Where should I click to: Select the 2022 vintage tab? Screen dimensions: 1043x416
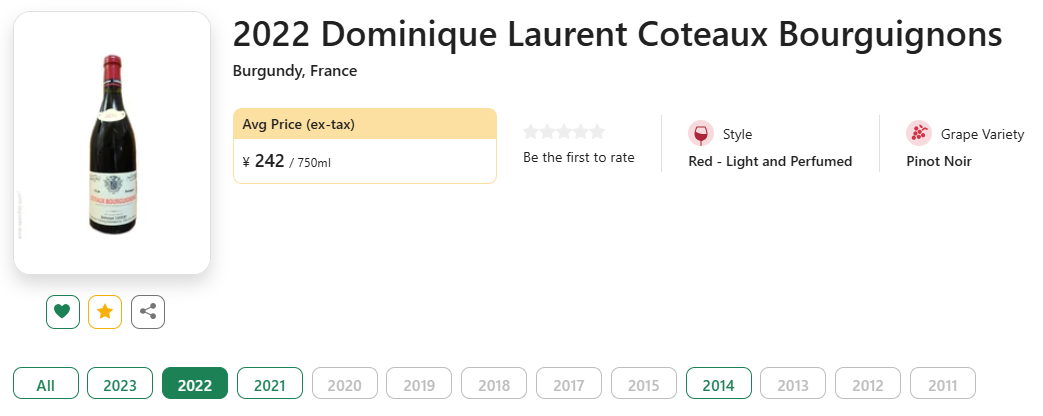click(195, 385)
